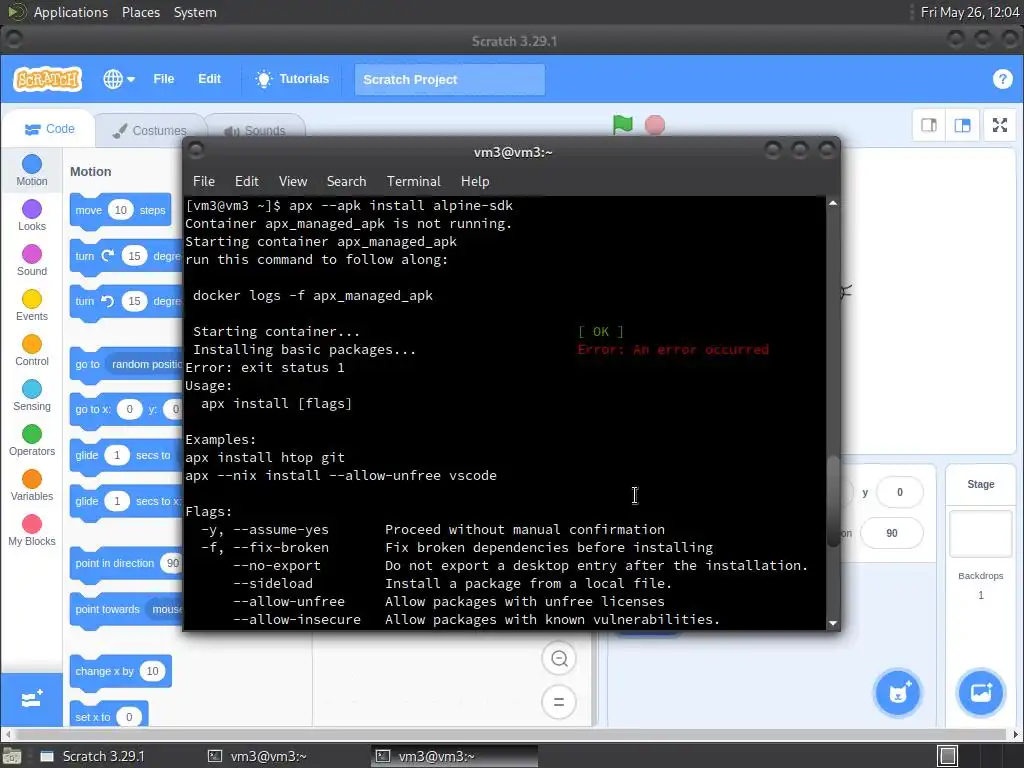
Task: Zoom out the code workspace
Action: 559,658
